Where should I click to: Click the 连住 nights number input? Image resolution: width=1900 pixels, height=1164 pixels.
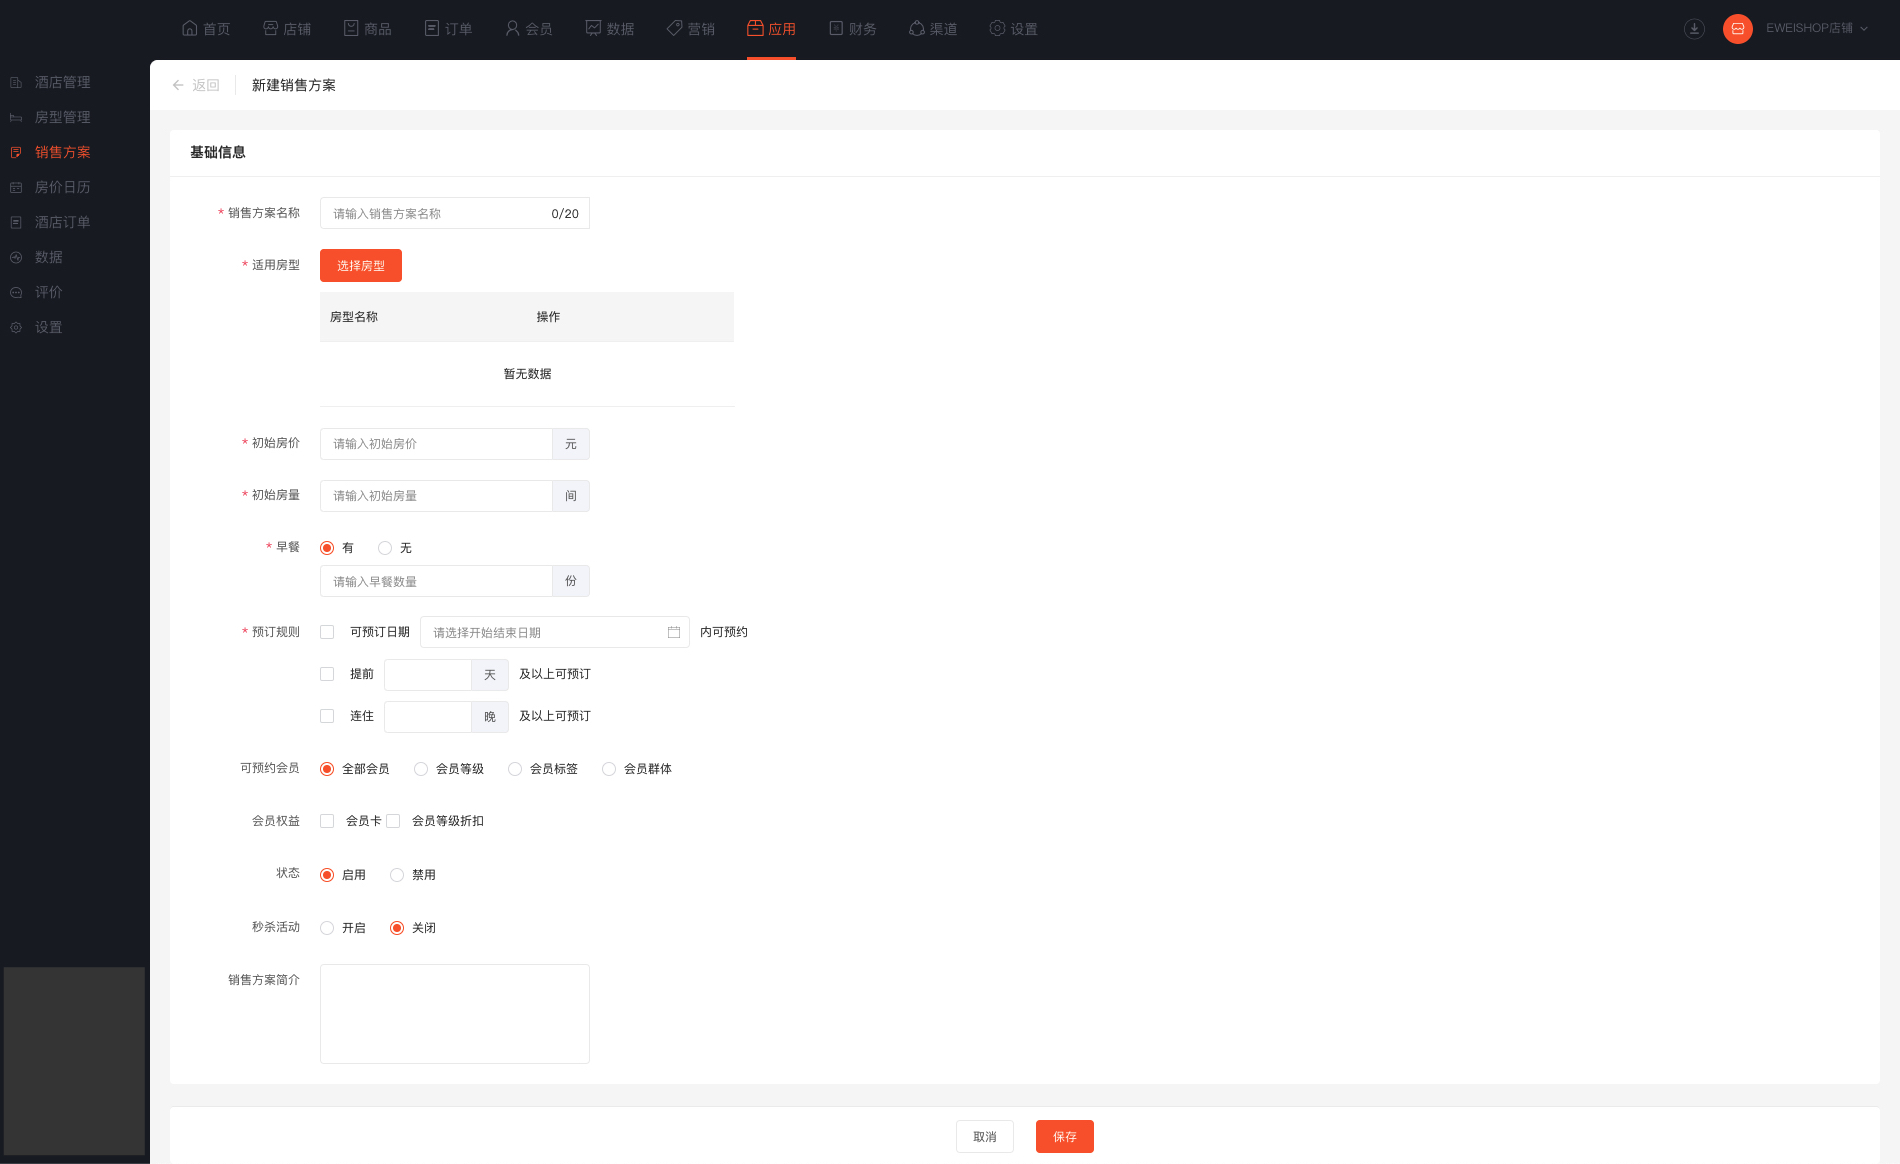pos(428,717)
